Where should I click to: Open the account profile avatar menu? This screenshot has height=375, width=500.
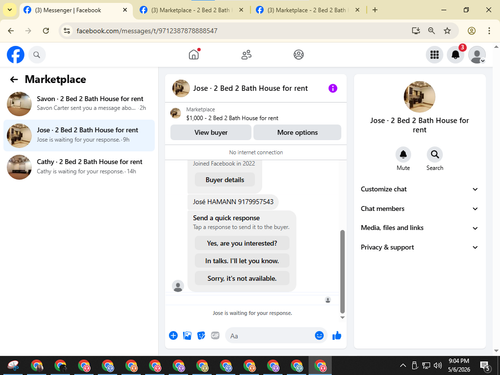pyautogui.click(x=477, y=55)
